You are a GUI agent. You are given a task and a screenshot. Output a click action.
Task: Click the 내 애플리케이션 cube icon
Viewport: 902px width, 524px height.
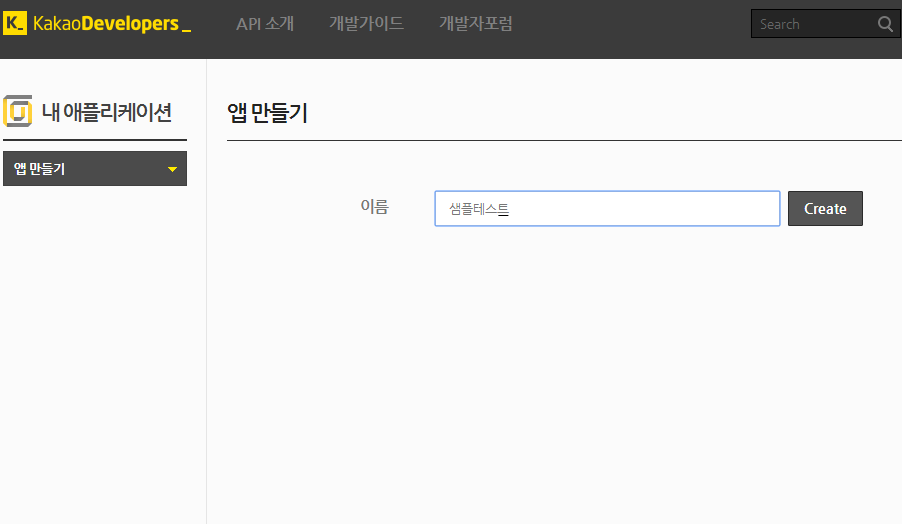tap(18, 111)
